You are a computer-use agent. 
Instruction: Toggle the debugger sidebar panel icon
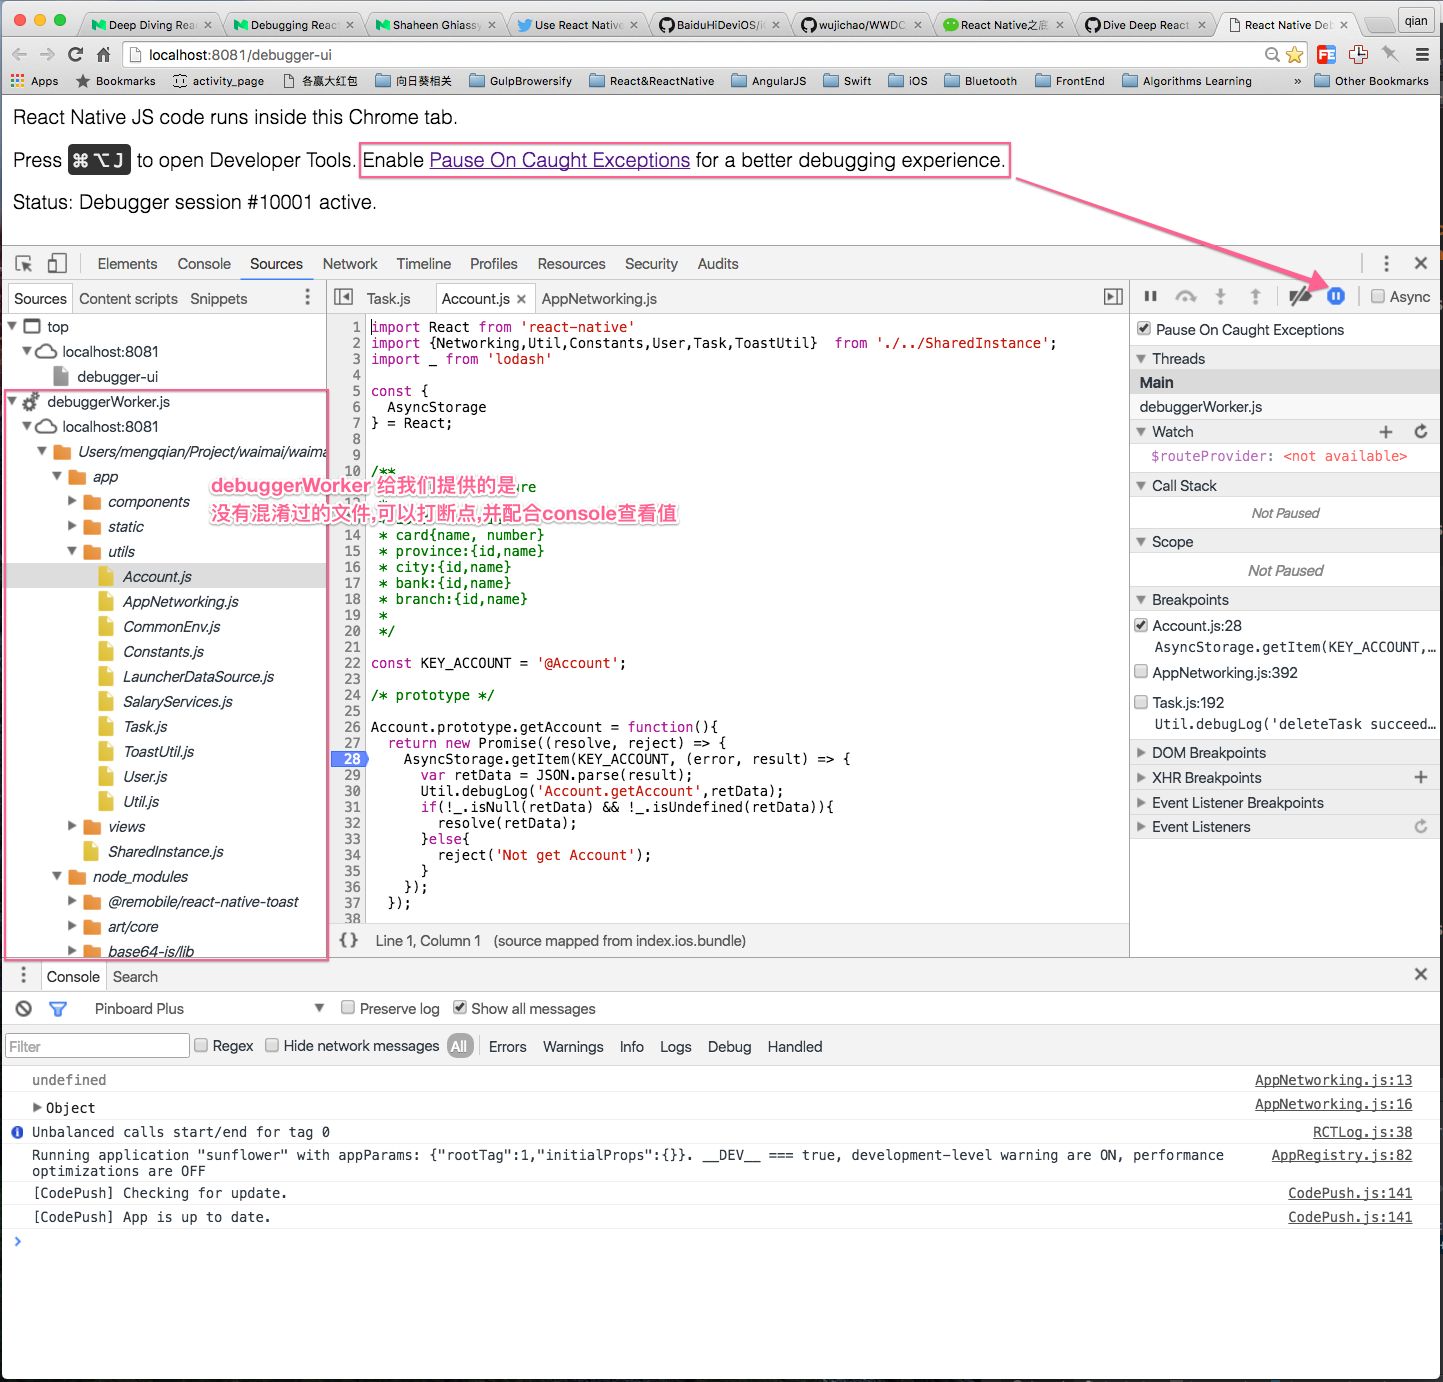click(x=1113, y=297)
